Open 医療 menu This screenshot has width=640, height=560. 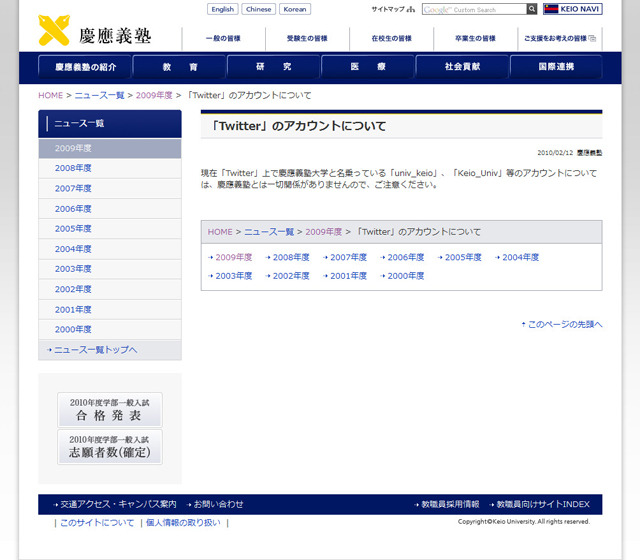pos(368,67)
